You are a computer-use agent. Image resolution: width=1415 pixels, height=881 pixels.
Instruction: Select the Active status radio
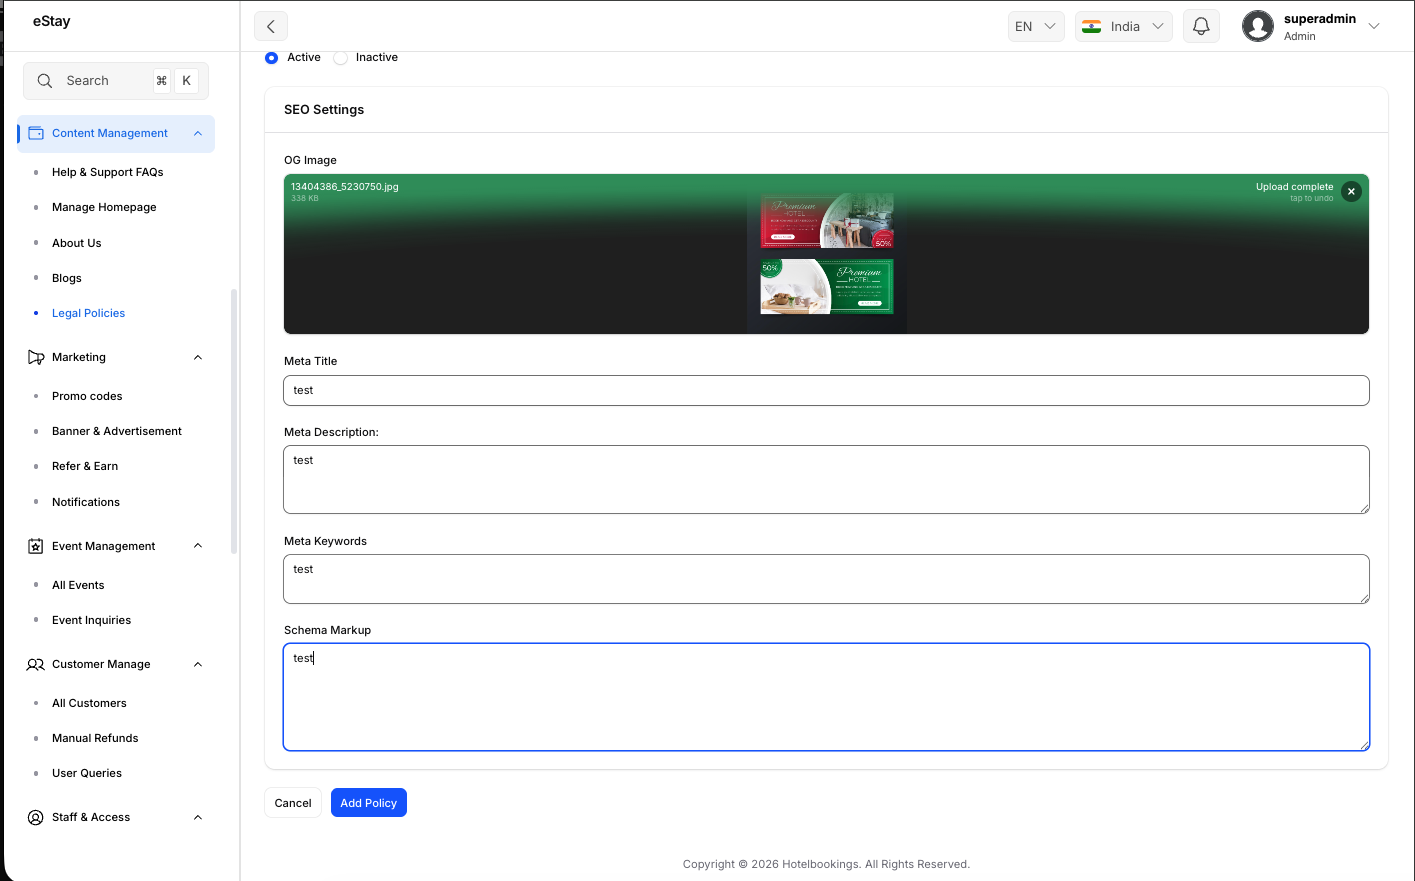coord(271,58)
